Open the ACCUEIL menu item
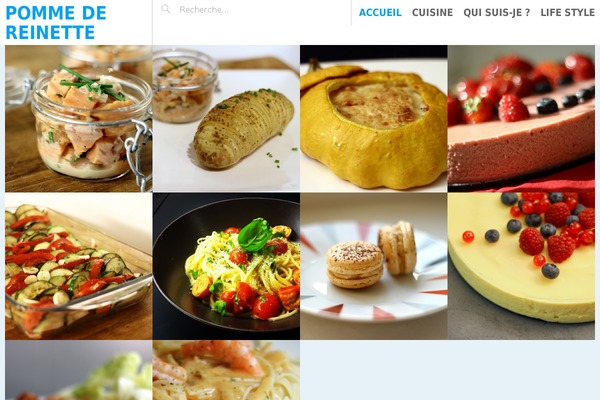Viewport: 600px width, 400px height. coord(380,12)
